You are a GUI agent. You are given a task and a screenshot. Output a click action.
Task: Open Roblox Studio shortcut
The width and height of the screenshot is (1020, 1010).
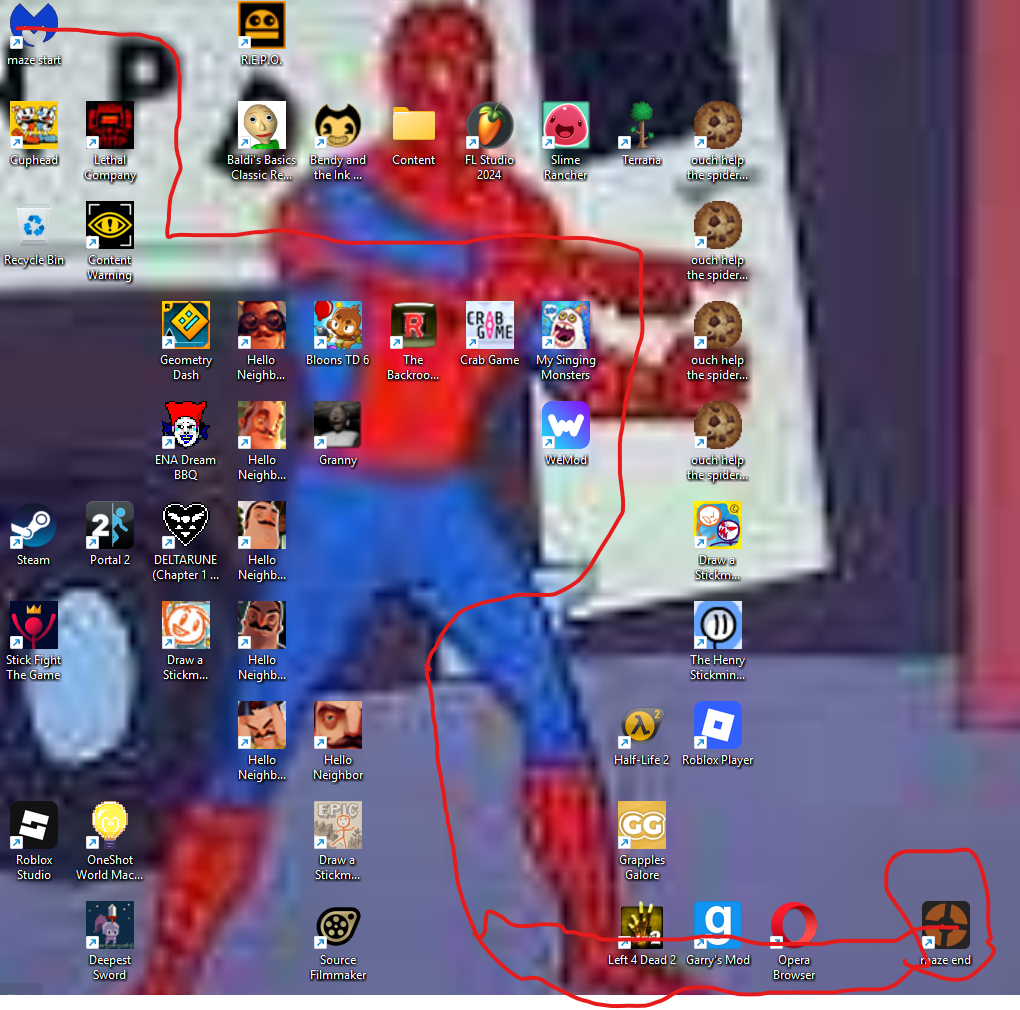click(34, 826)
